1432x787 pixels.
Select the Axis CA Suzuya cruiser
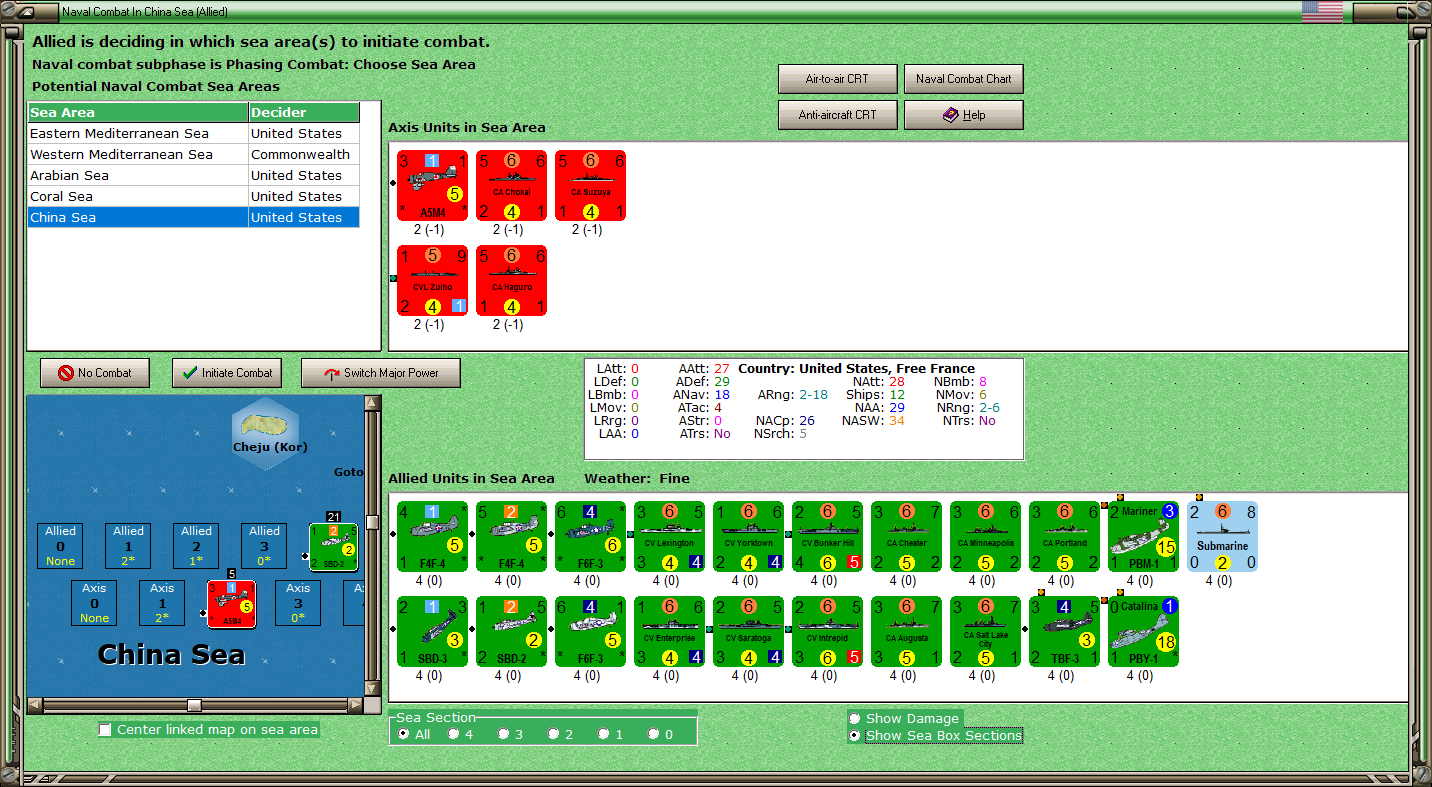(x=590, y=185)
